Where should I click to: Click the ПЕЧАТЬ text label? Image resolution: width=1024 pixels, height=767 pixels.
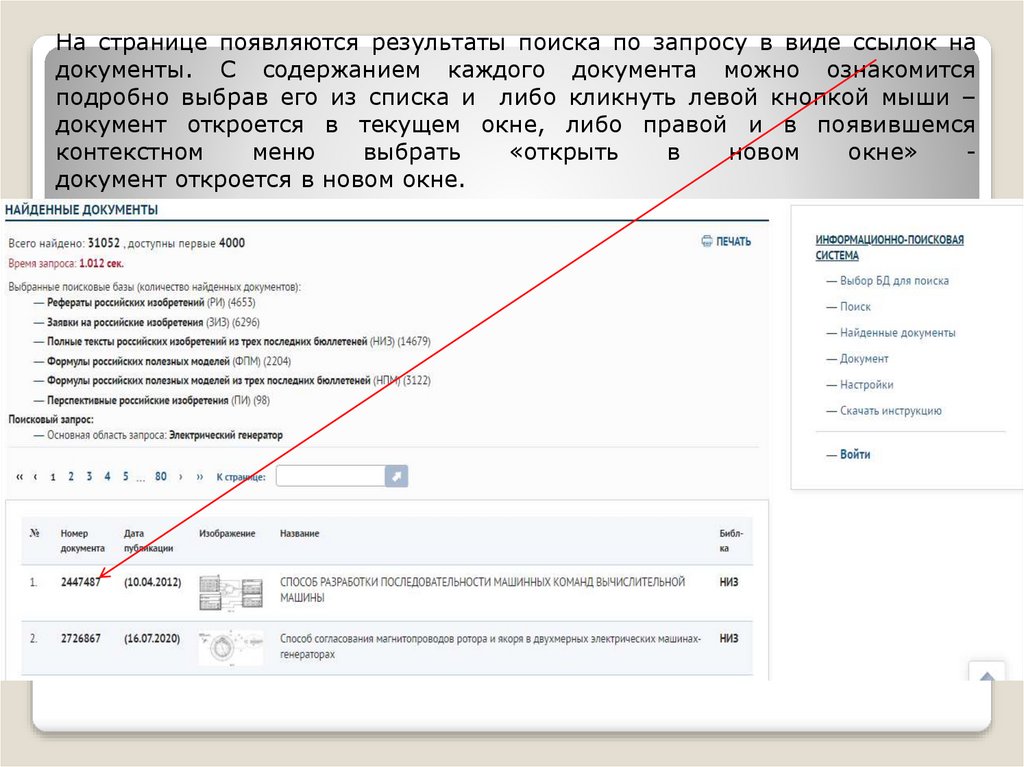point(733,242)
